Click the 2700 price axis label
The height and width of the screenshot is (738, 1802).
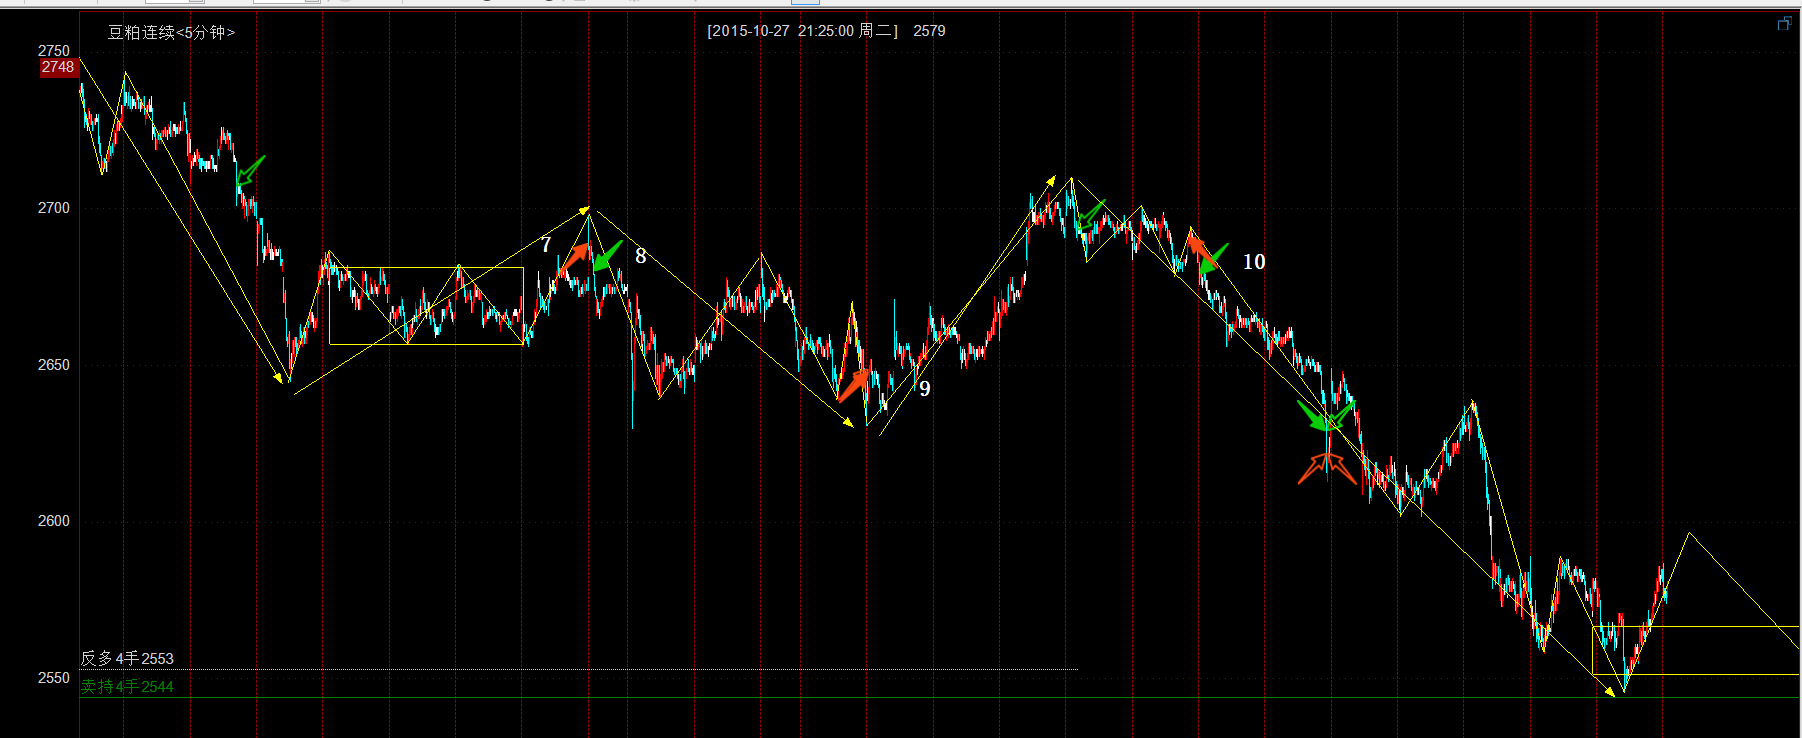click(54, 208)
